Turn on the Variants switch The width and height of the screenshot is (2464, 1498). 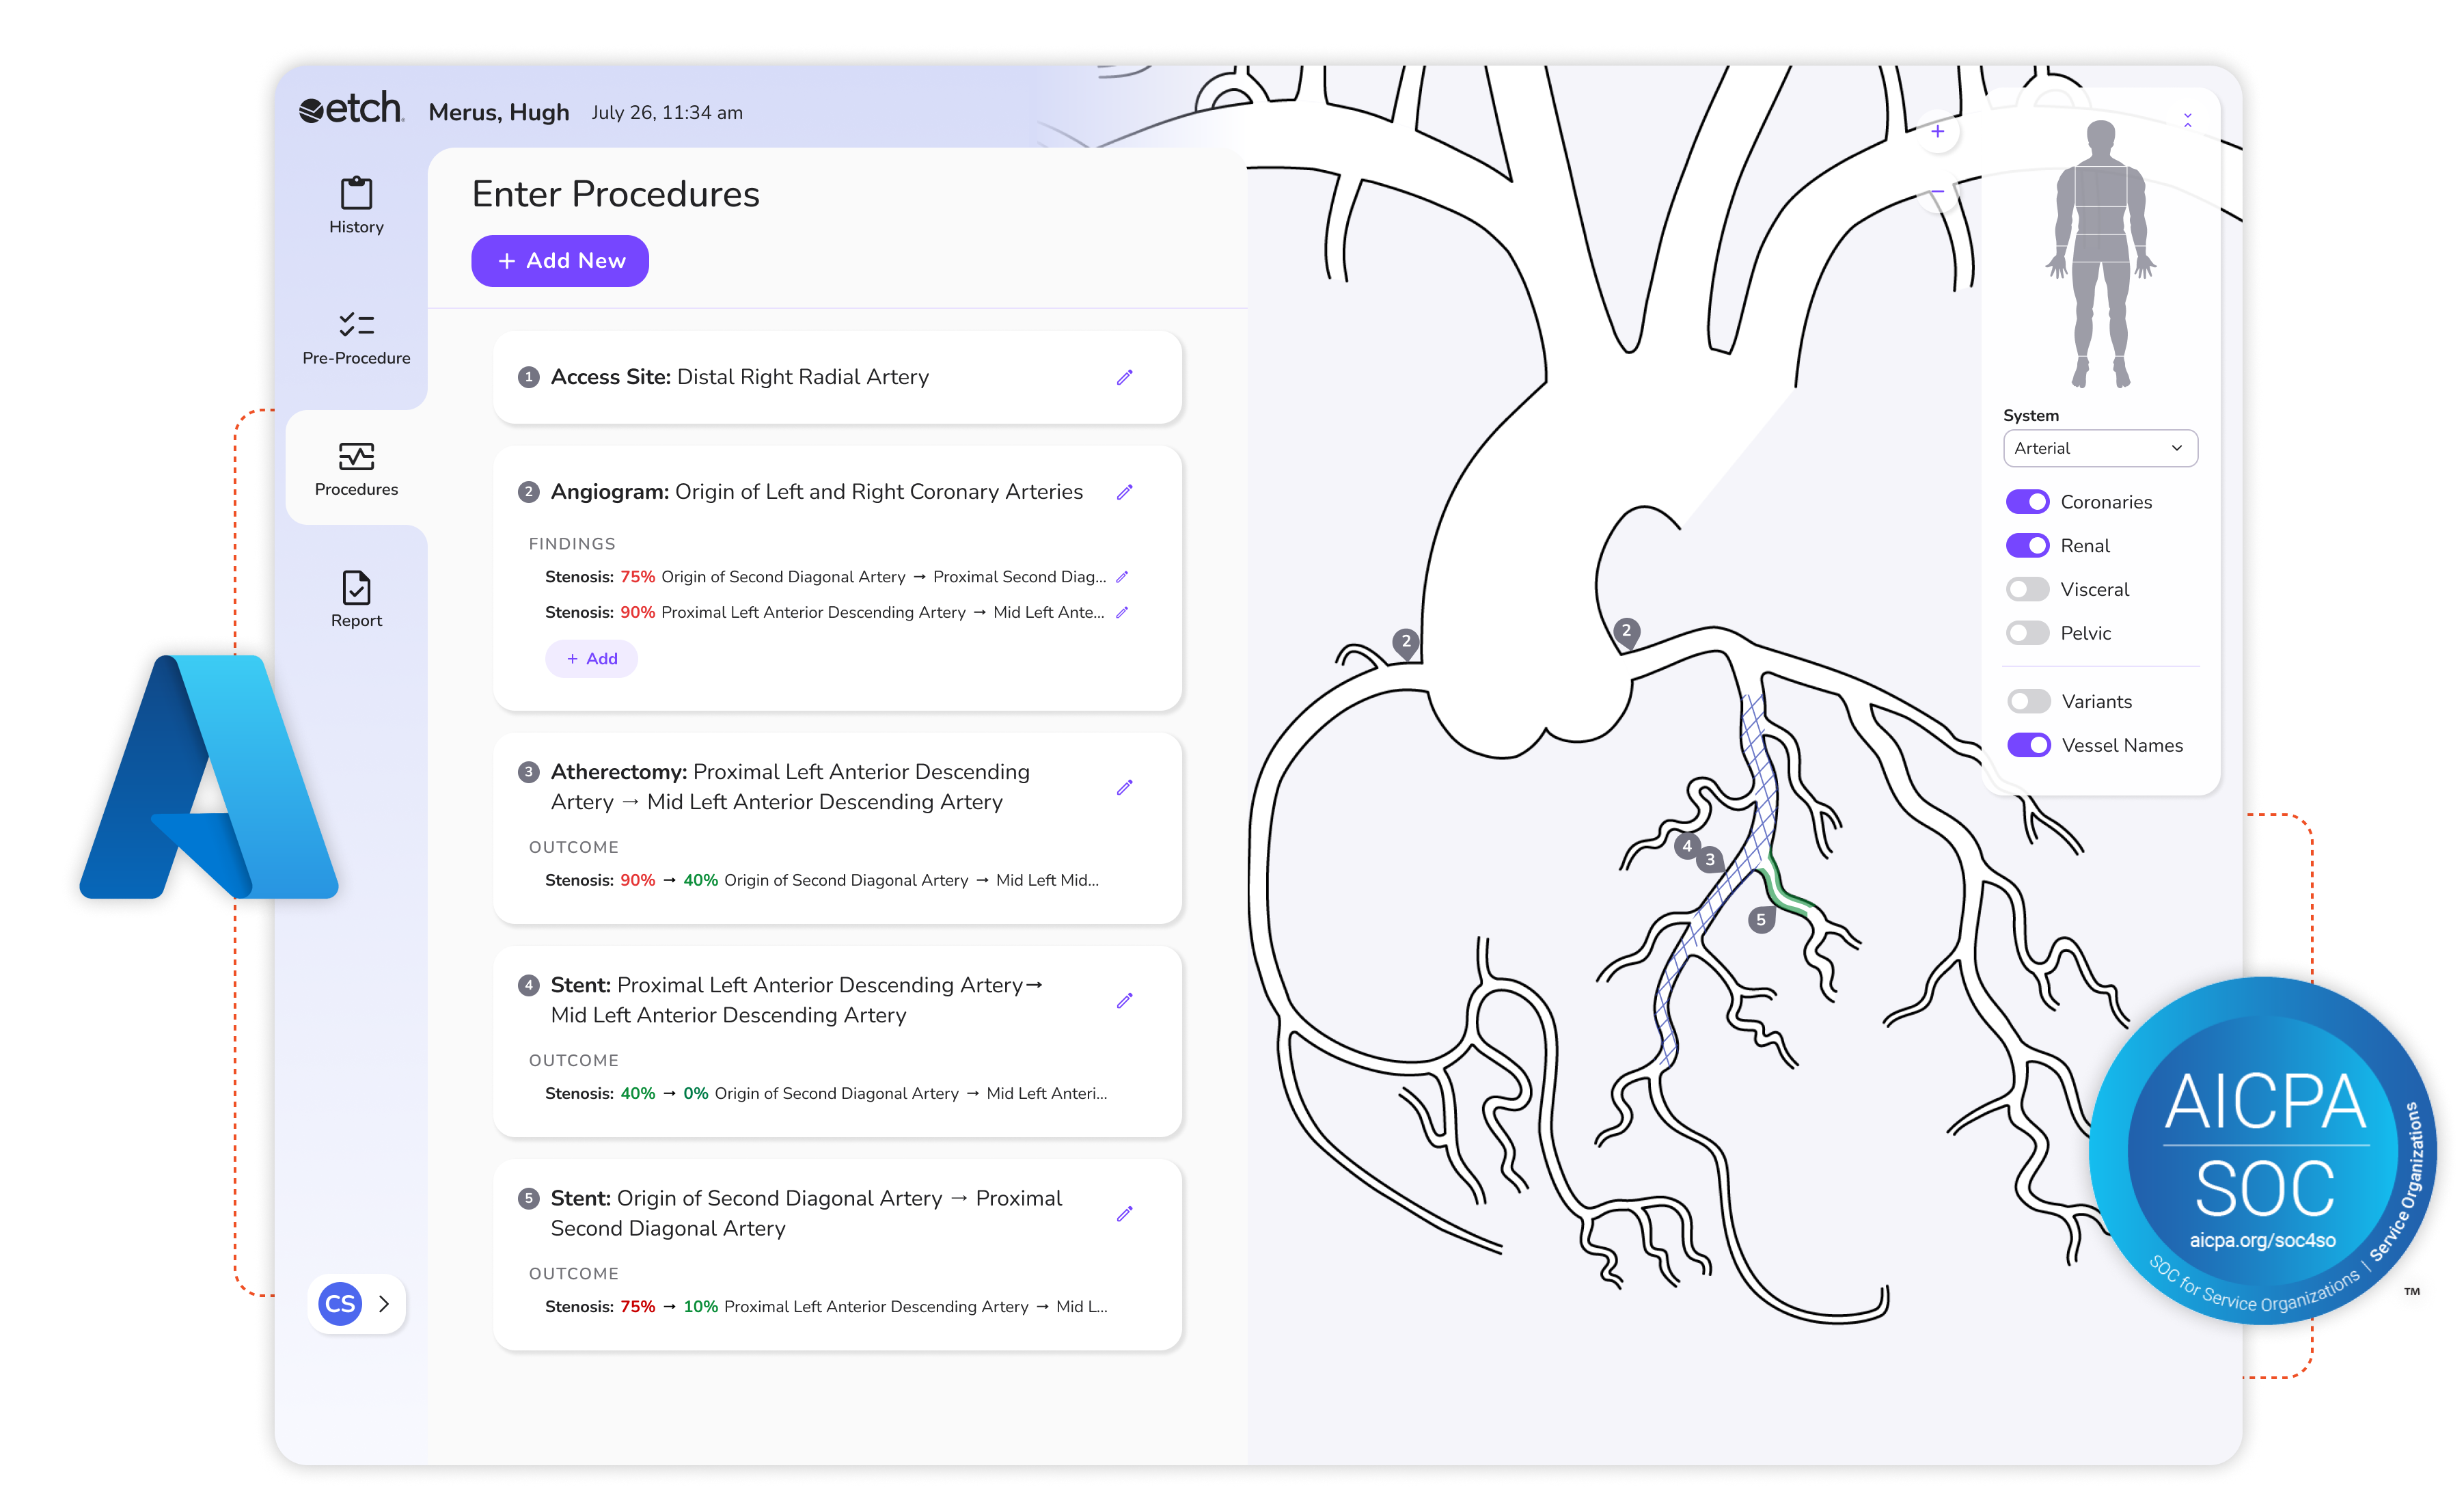(2028, 701)
